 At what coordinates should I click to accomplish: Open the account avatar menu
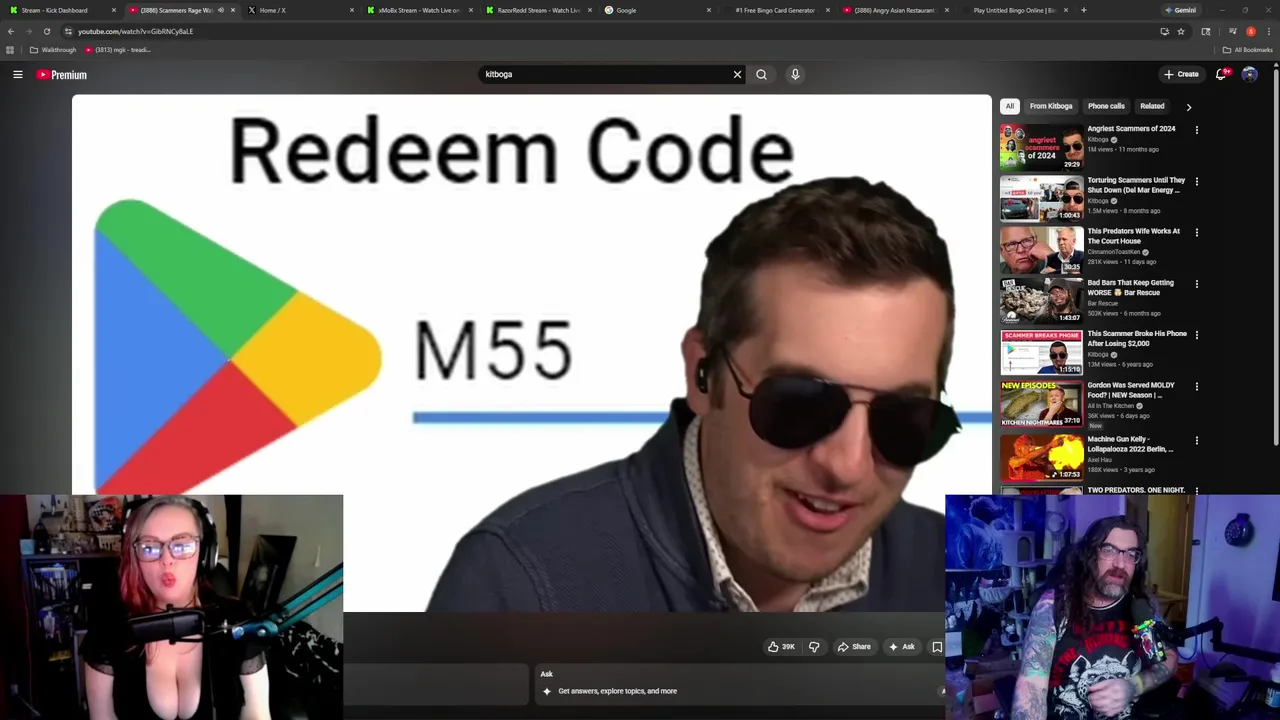tap(1249, 74)
